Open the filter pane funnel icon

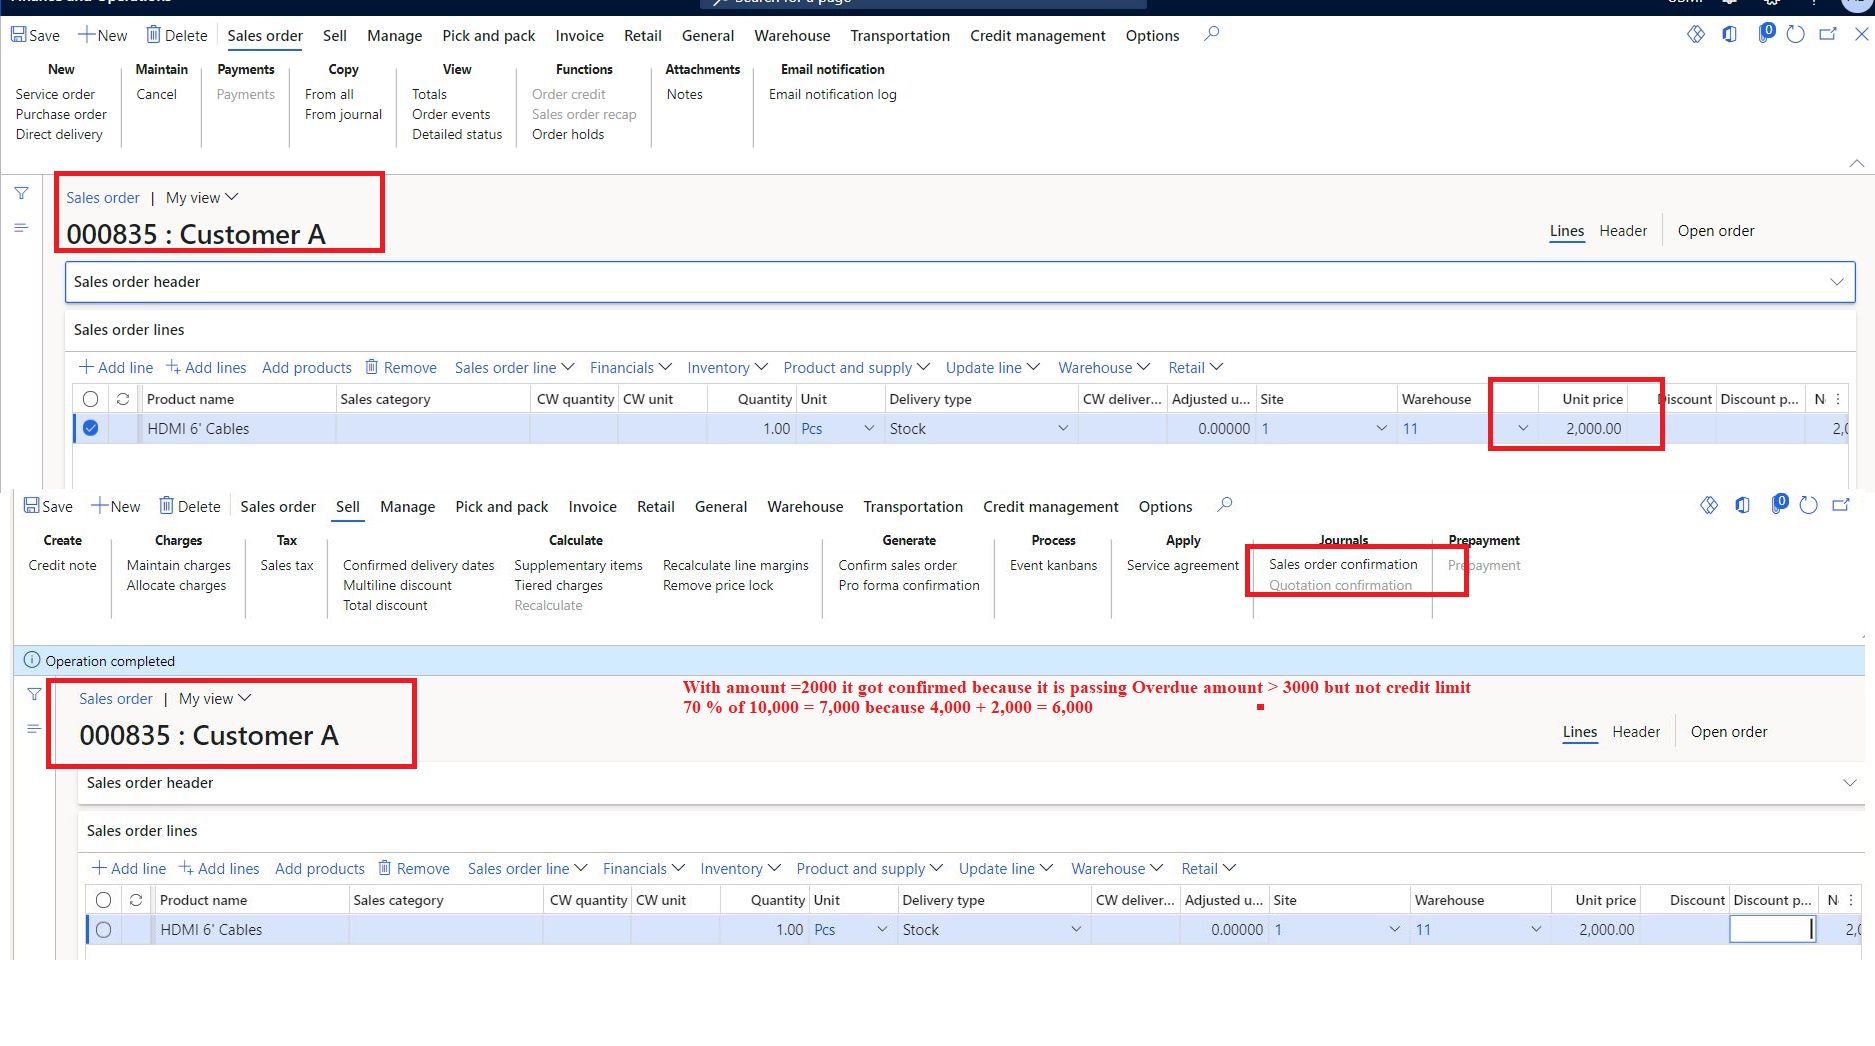pos(20,193)
